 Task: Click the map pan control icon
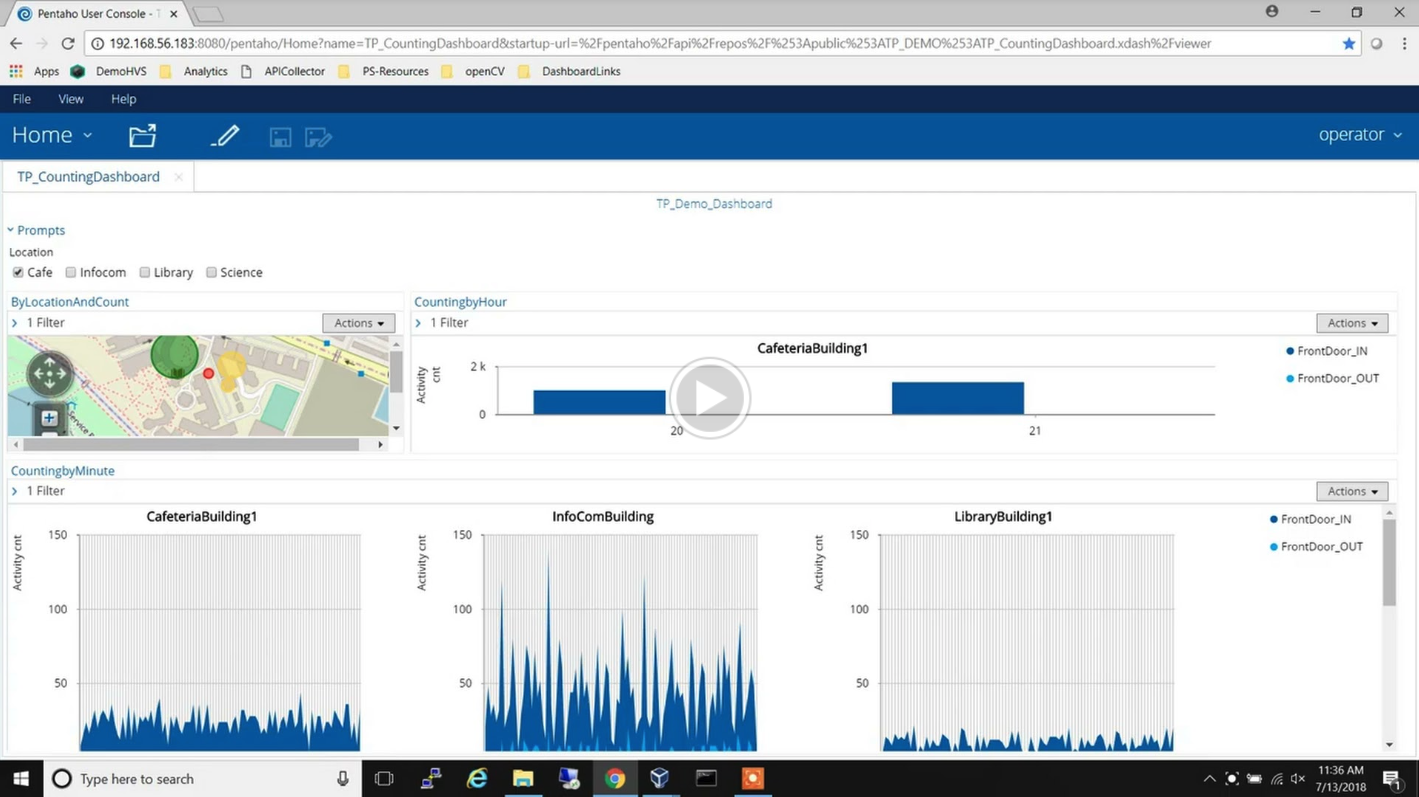click(x=49, y=374)
